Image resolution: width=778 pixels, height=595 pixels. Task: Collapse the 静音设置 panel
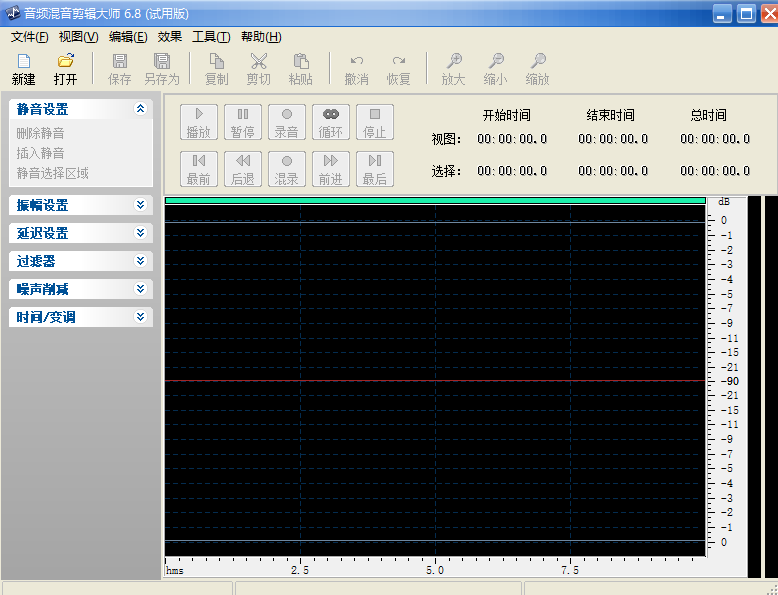140,109
